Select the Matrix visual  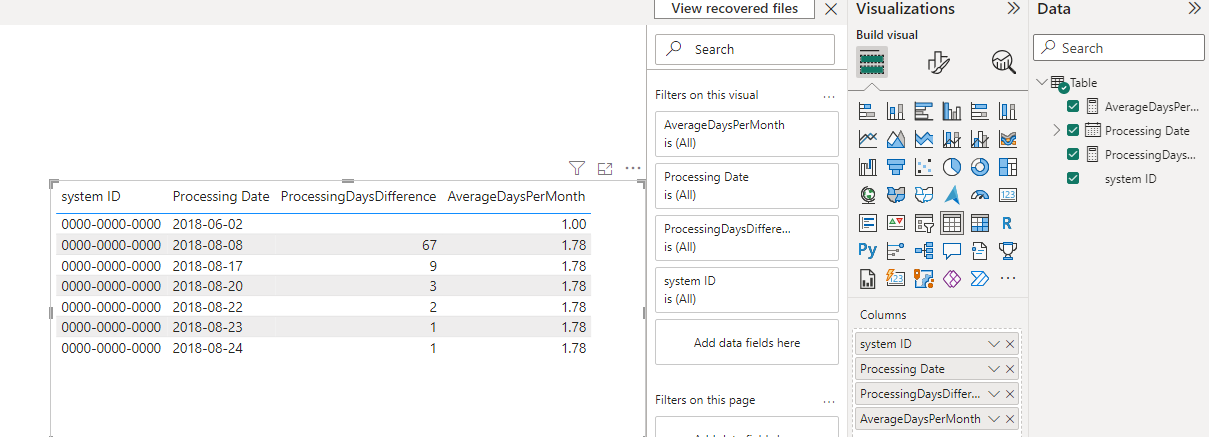[x=979, y=222]
